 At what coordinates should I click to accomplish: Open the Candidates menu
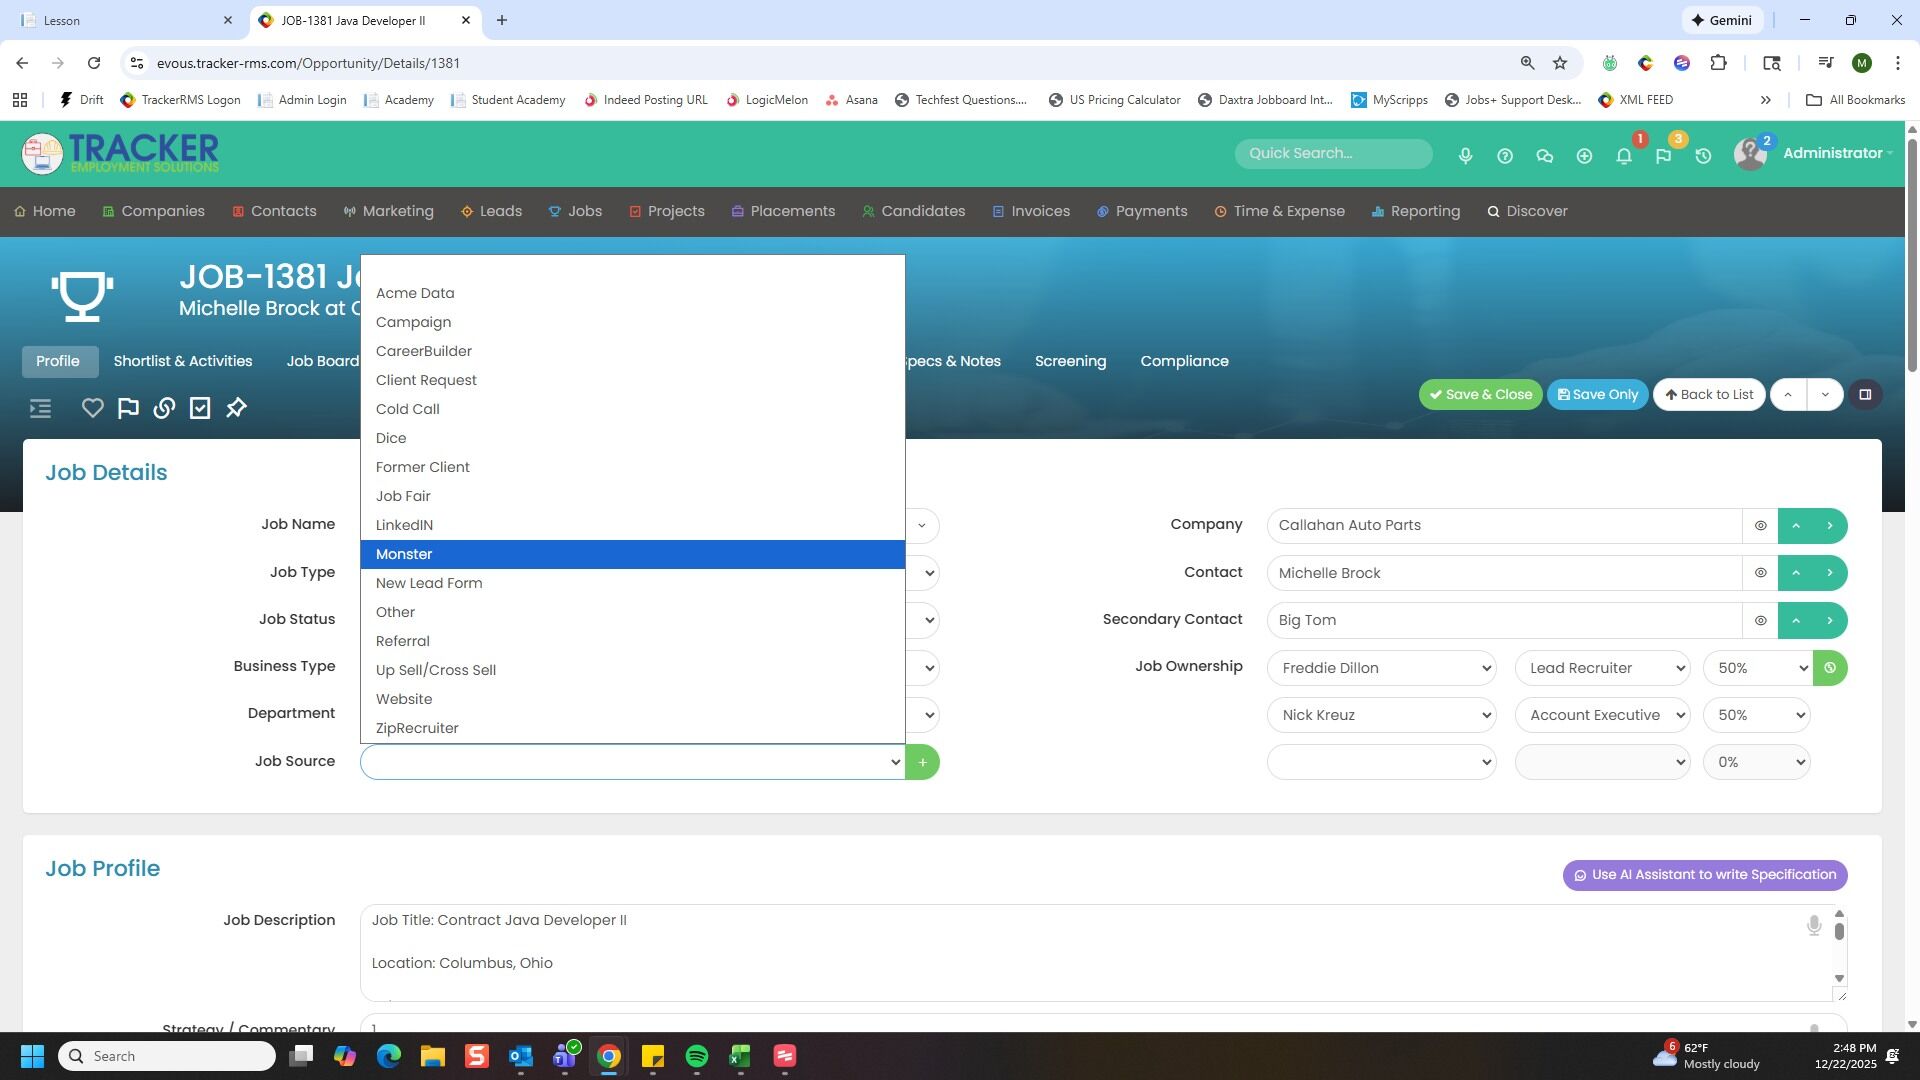pos(913,212)
